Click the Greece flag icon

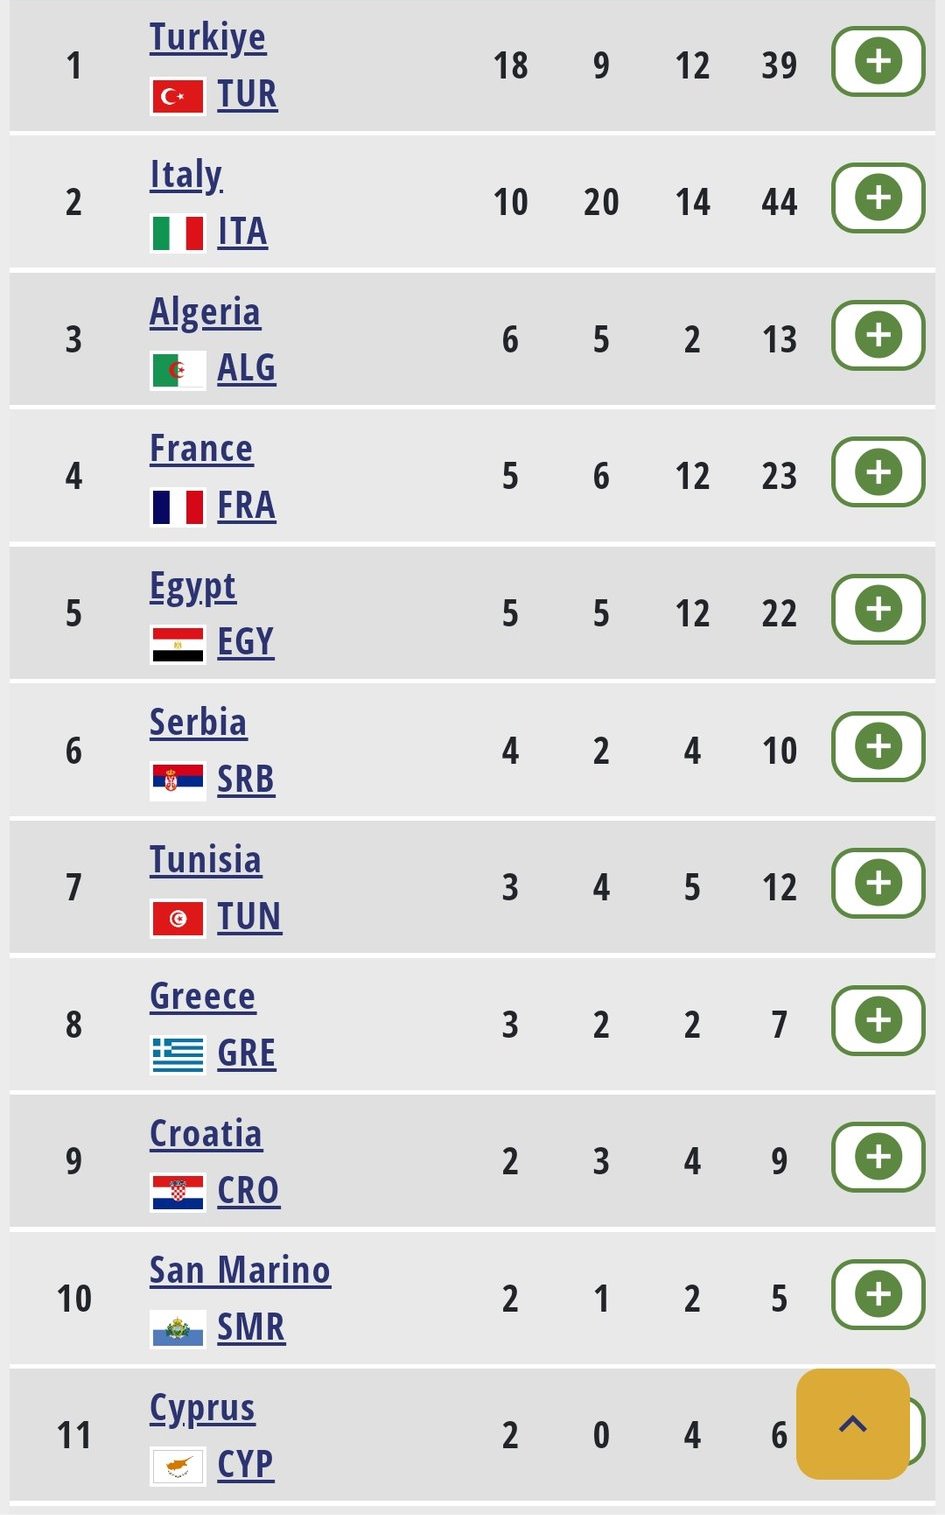(x=178, y=1054)
